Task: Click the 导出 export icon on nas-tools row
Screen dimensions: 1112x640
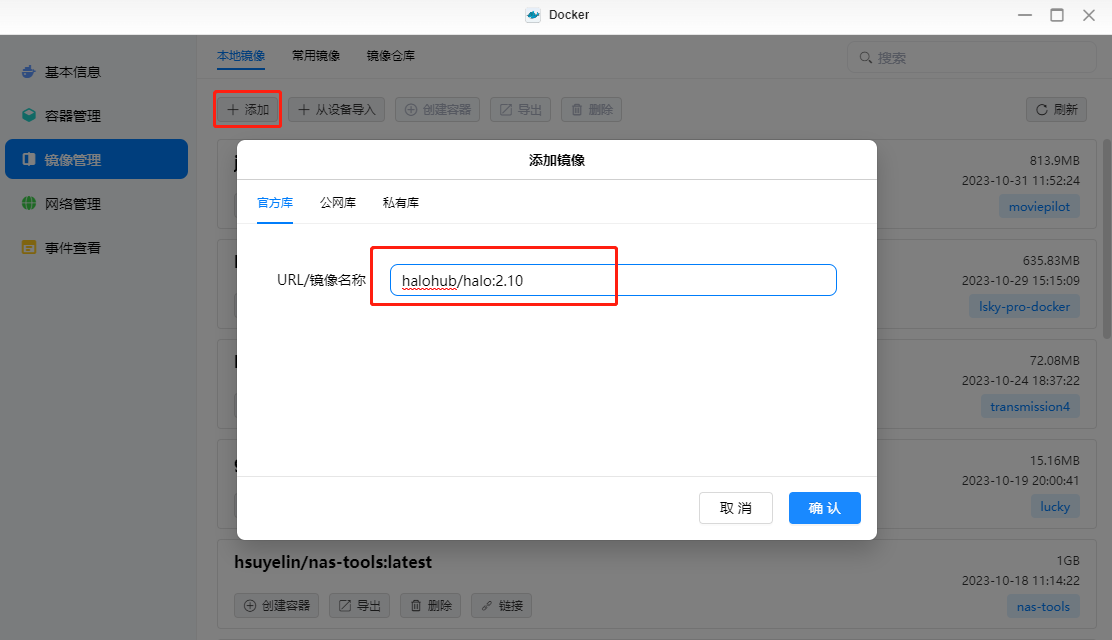Action: click(359, 605)
